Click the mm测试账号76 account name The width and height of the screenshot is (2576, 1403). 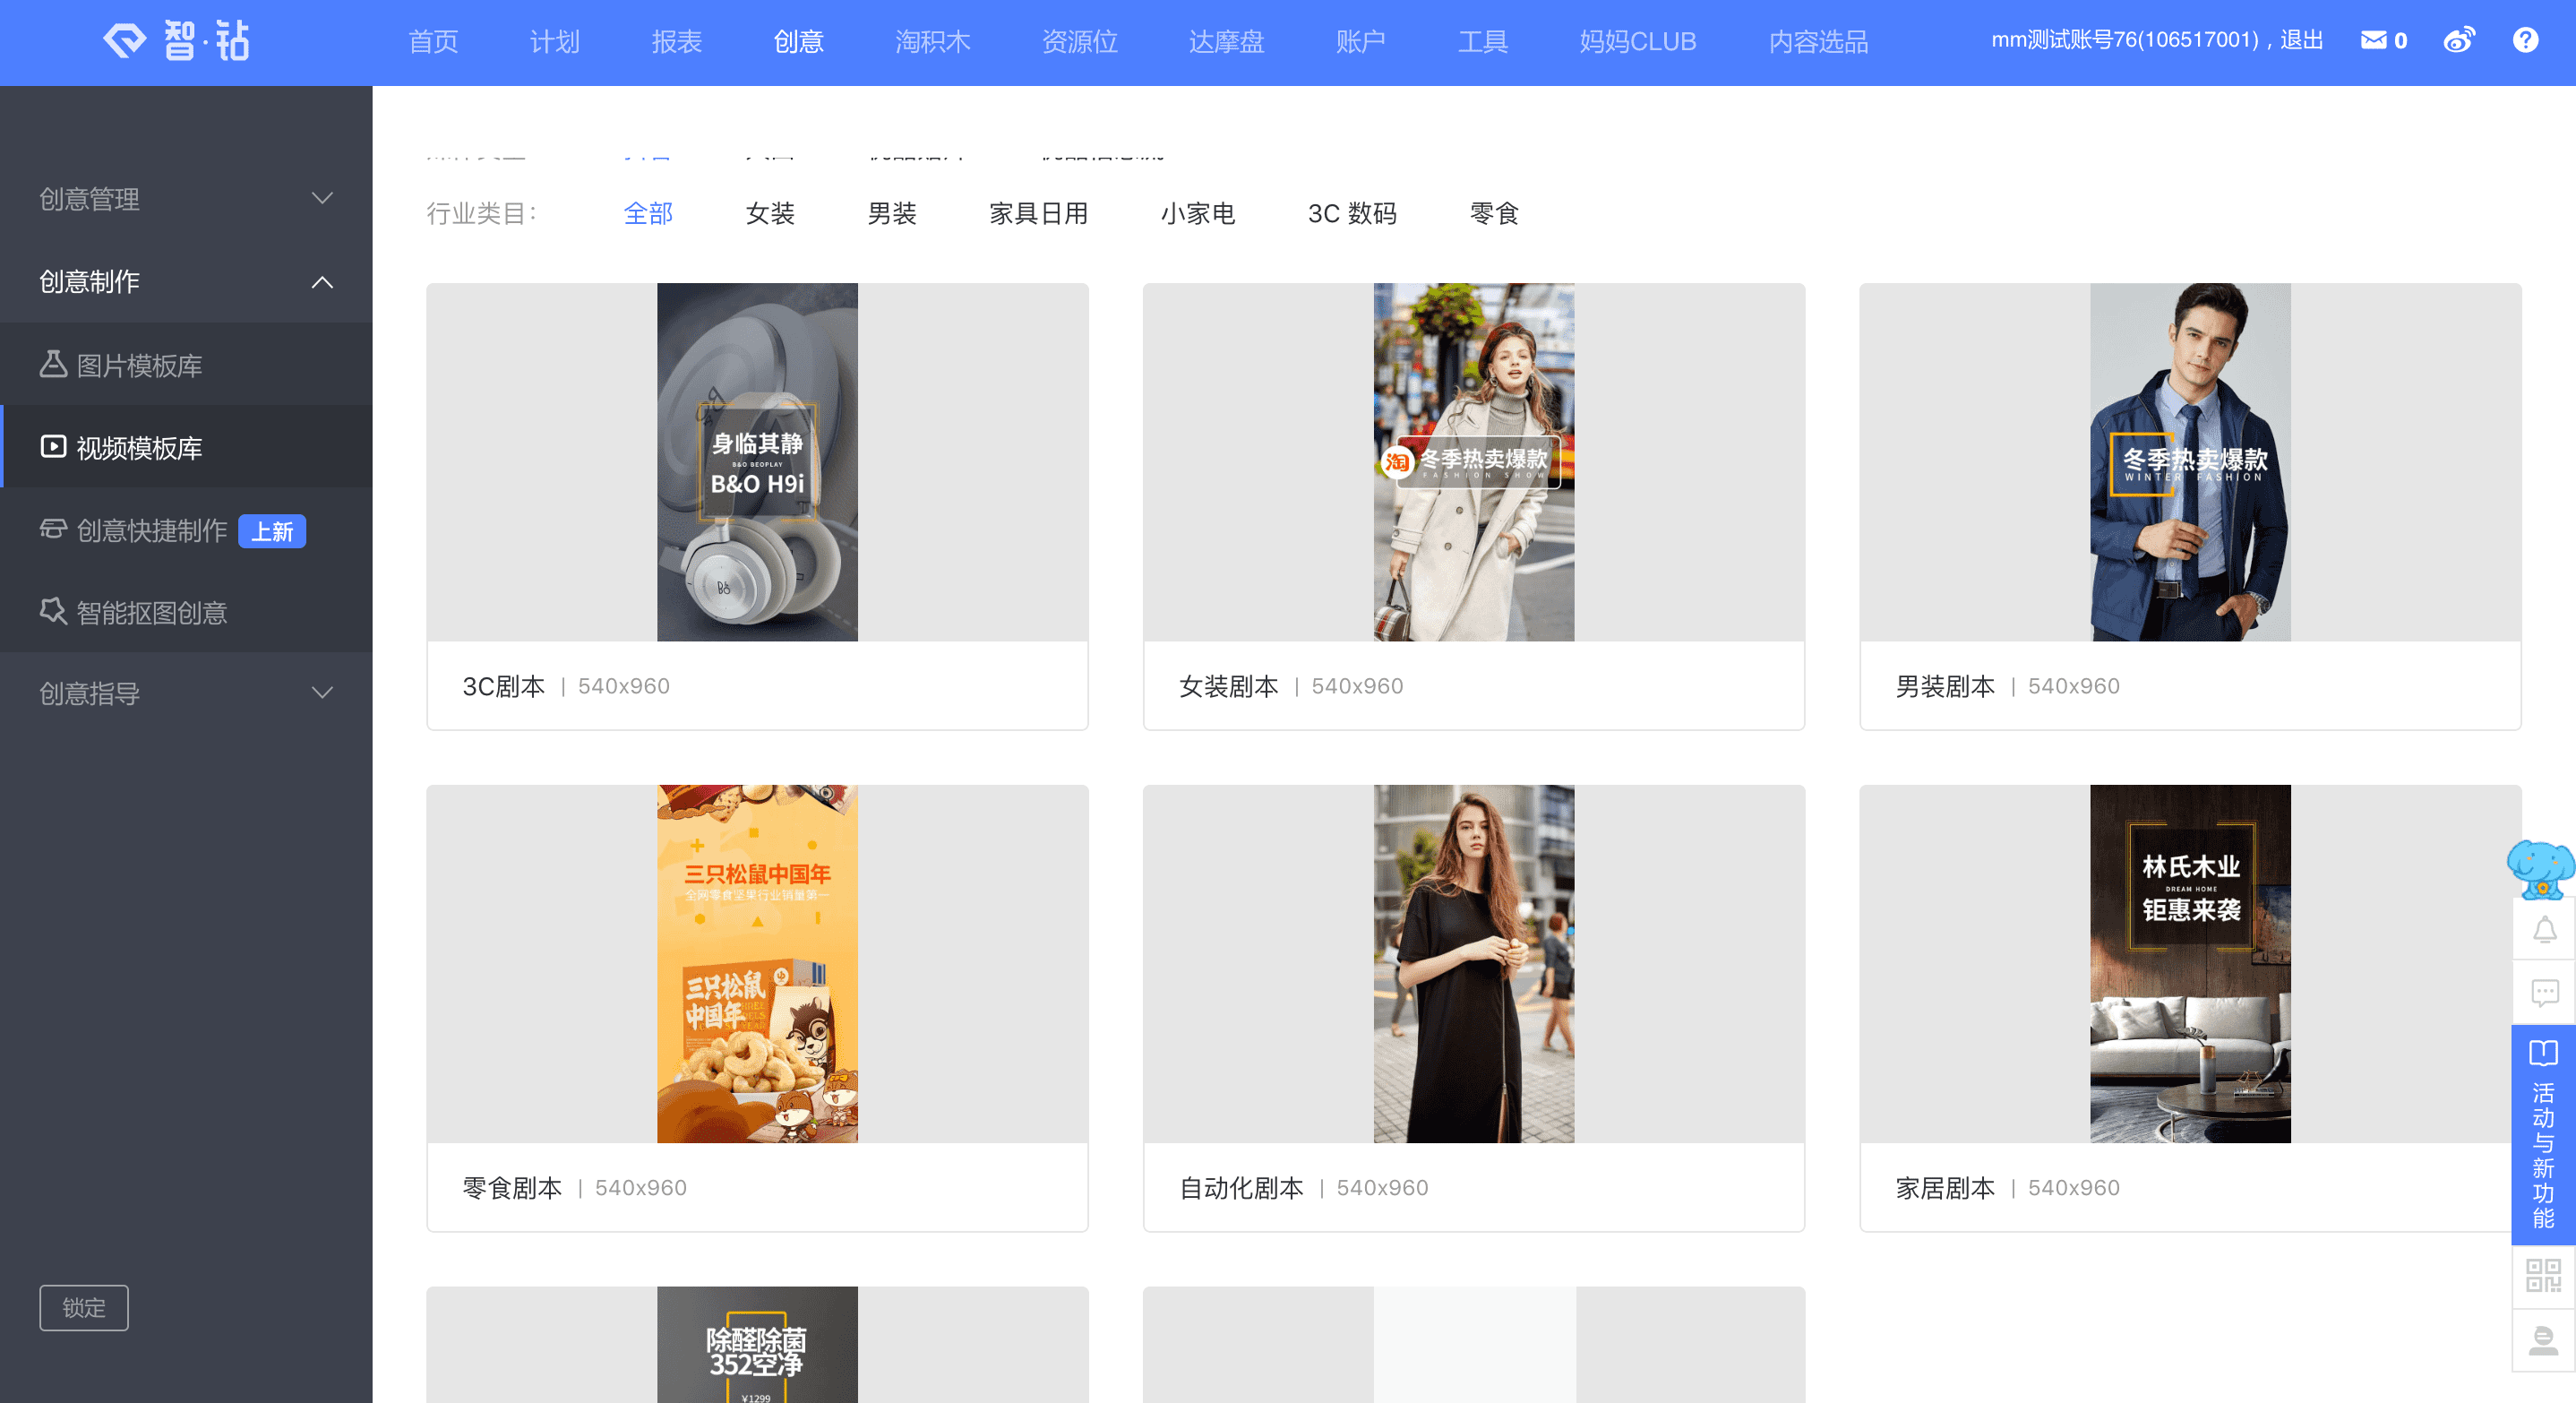pyautogui.click(x=2125, y=40)
